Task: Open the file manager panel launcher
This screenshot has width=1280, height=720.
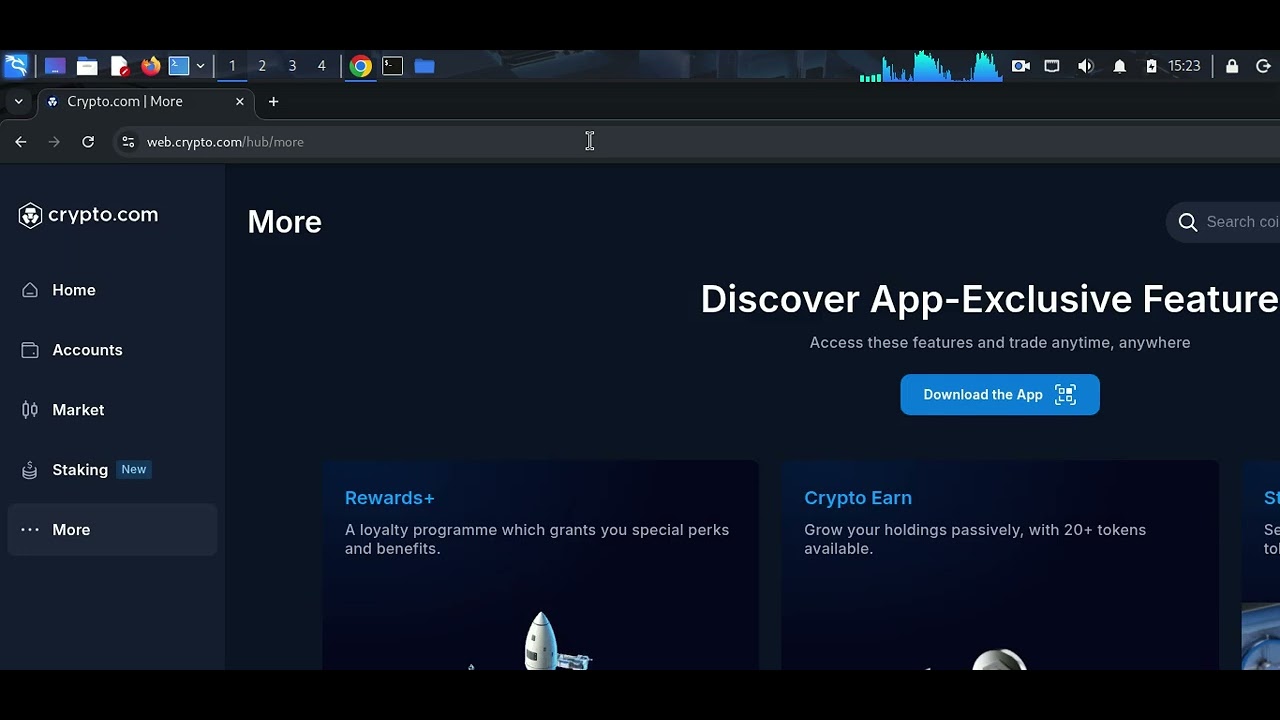Action: (x=87, y=66)
